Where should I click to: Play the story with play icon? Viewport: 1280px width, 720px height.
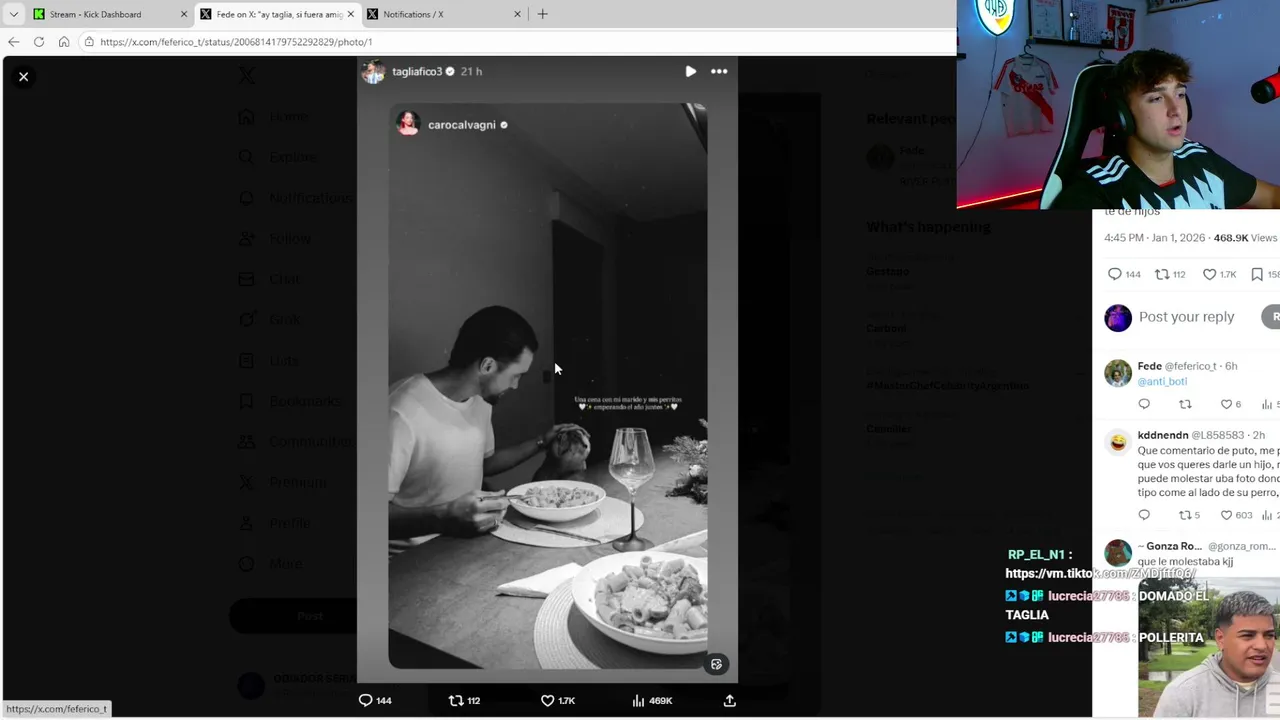coord(690,71)
